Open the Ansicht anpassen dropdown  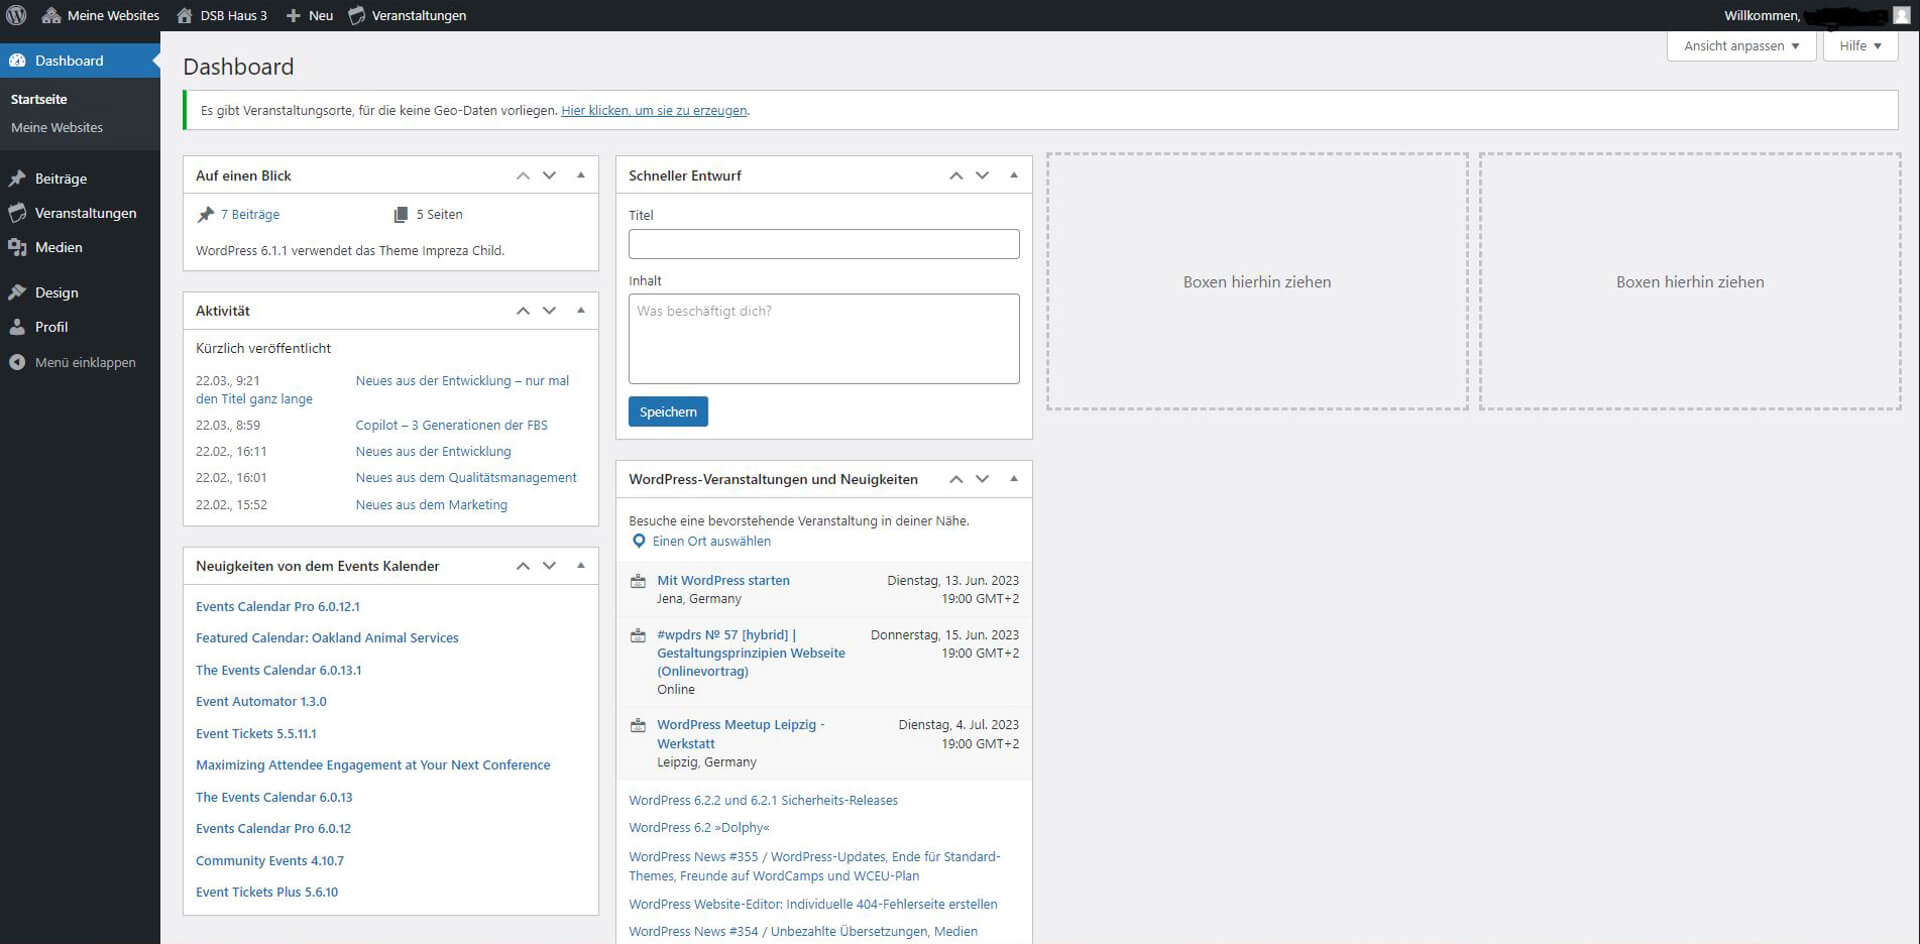(x=1741, y=46)
